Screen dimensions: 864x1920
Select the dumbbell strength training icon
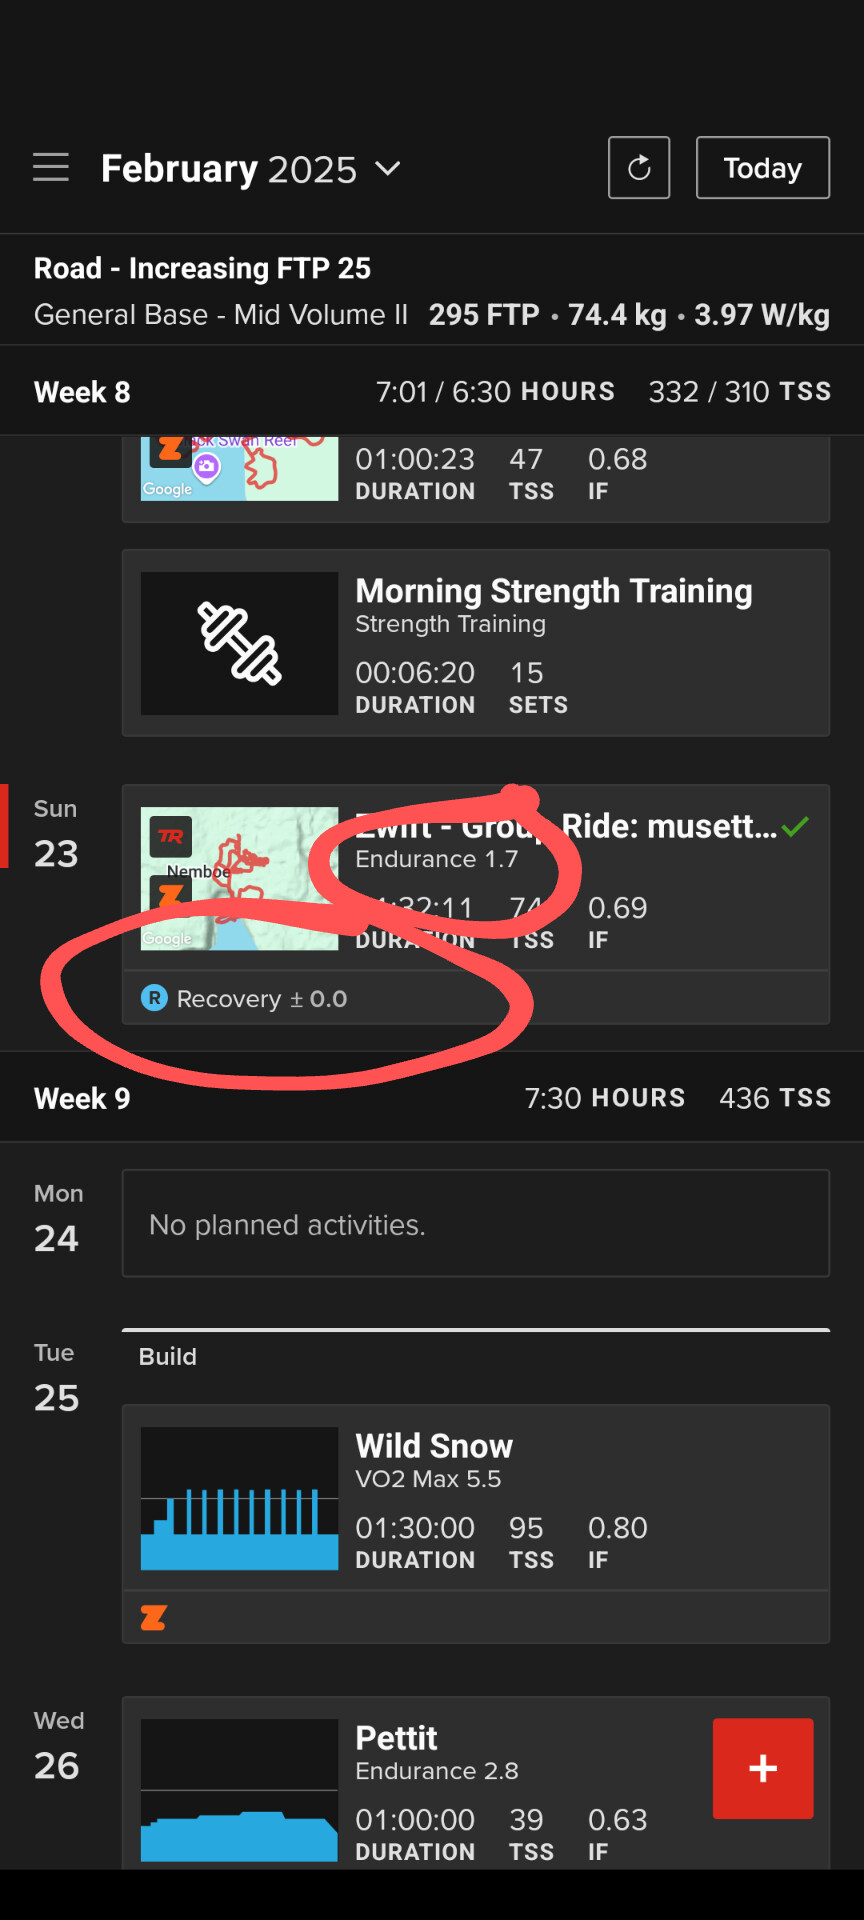[238, 643]
